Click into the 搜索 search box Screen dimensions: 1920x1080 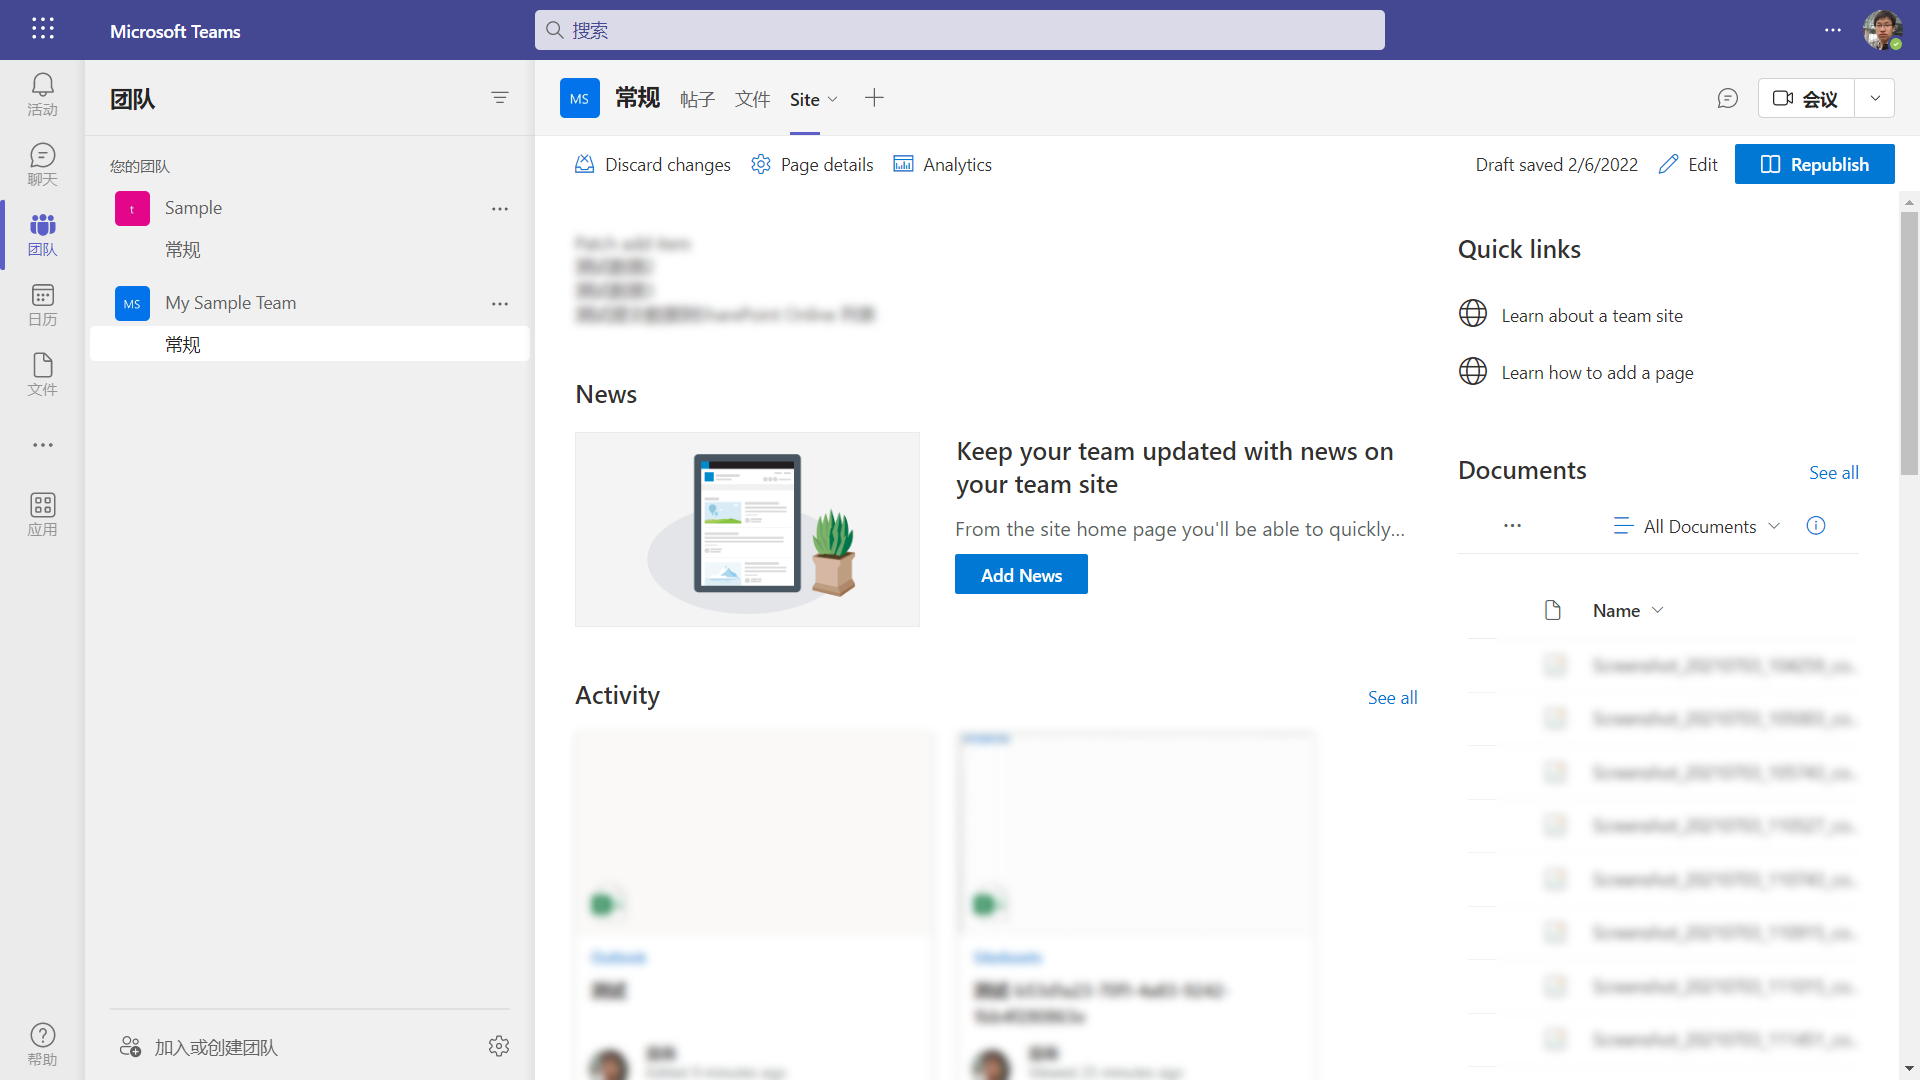tap(960, 30)
